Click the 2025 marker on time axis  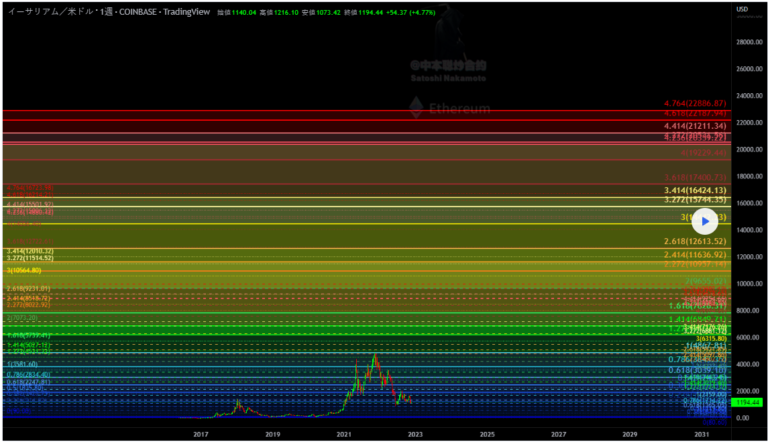[x=487, y=434]
